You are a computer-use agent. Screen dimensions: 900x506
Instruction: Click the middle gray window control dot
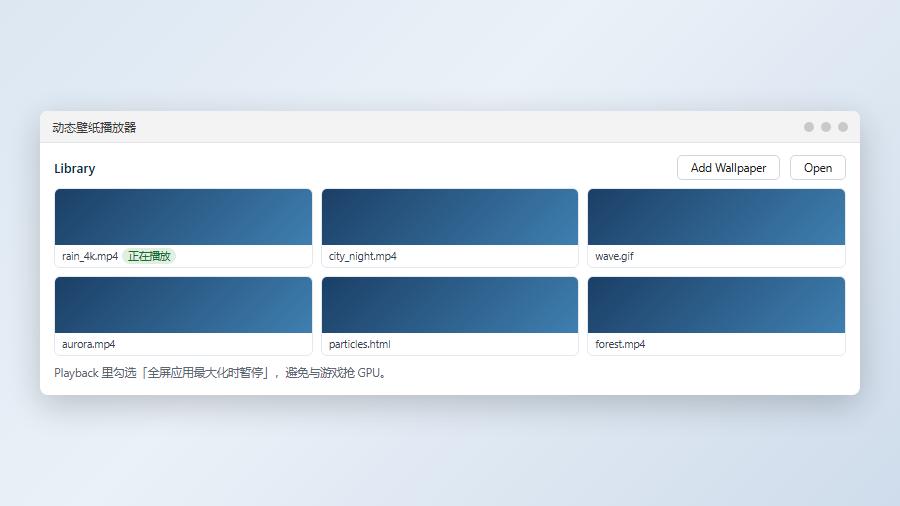click(826, 127)
